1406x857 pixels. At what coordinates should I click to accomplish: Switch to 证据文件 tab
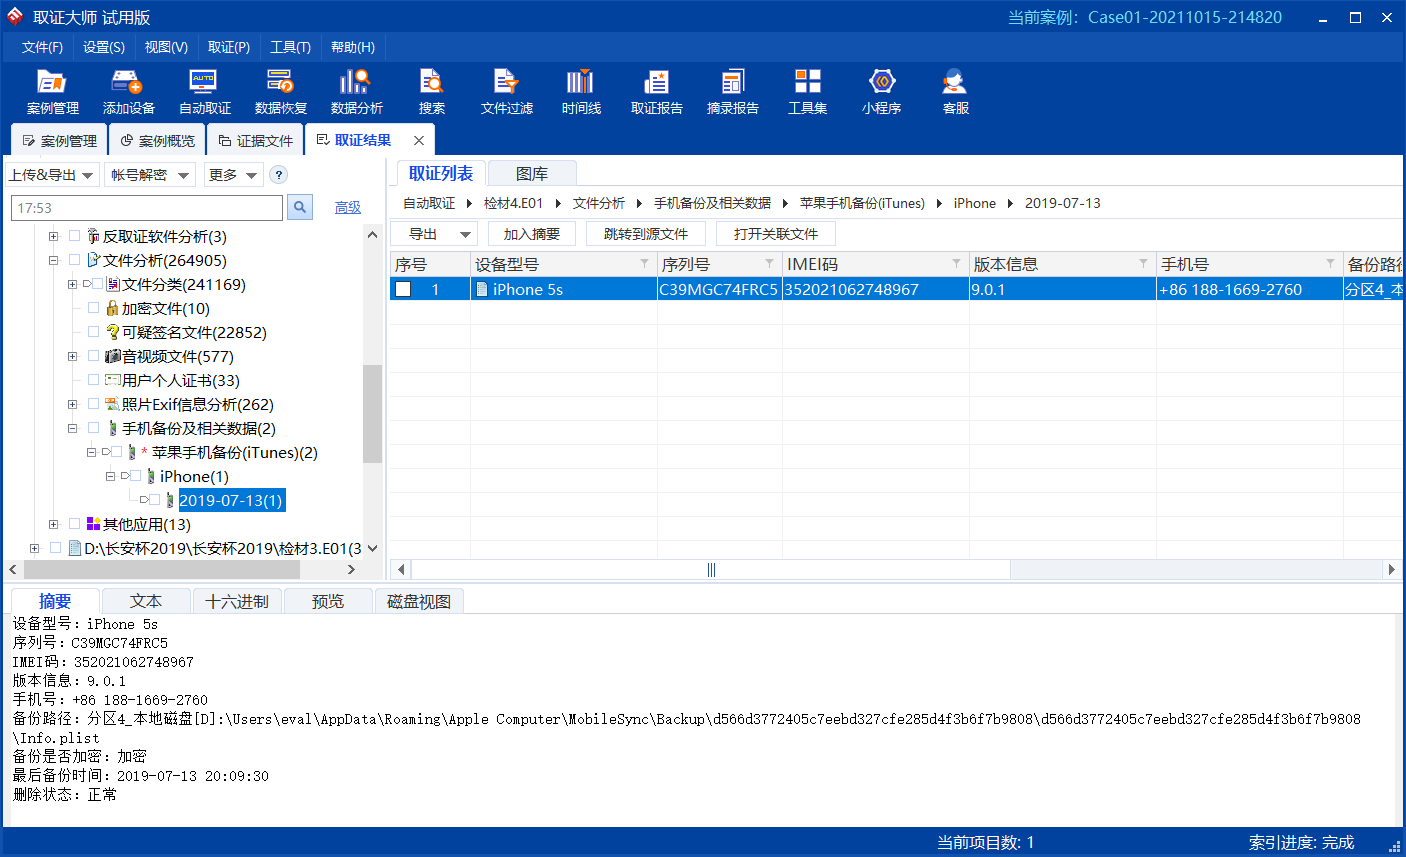(256, 141)
